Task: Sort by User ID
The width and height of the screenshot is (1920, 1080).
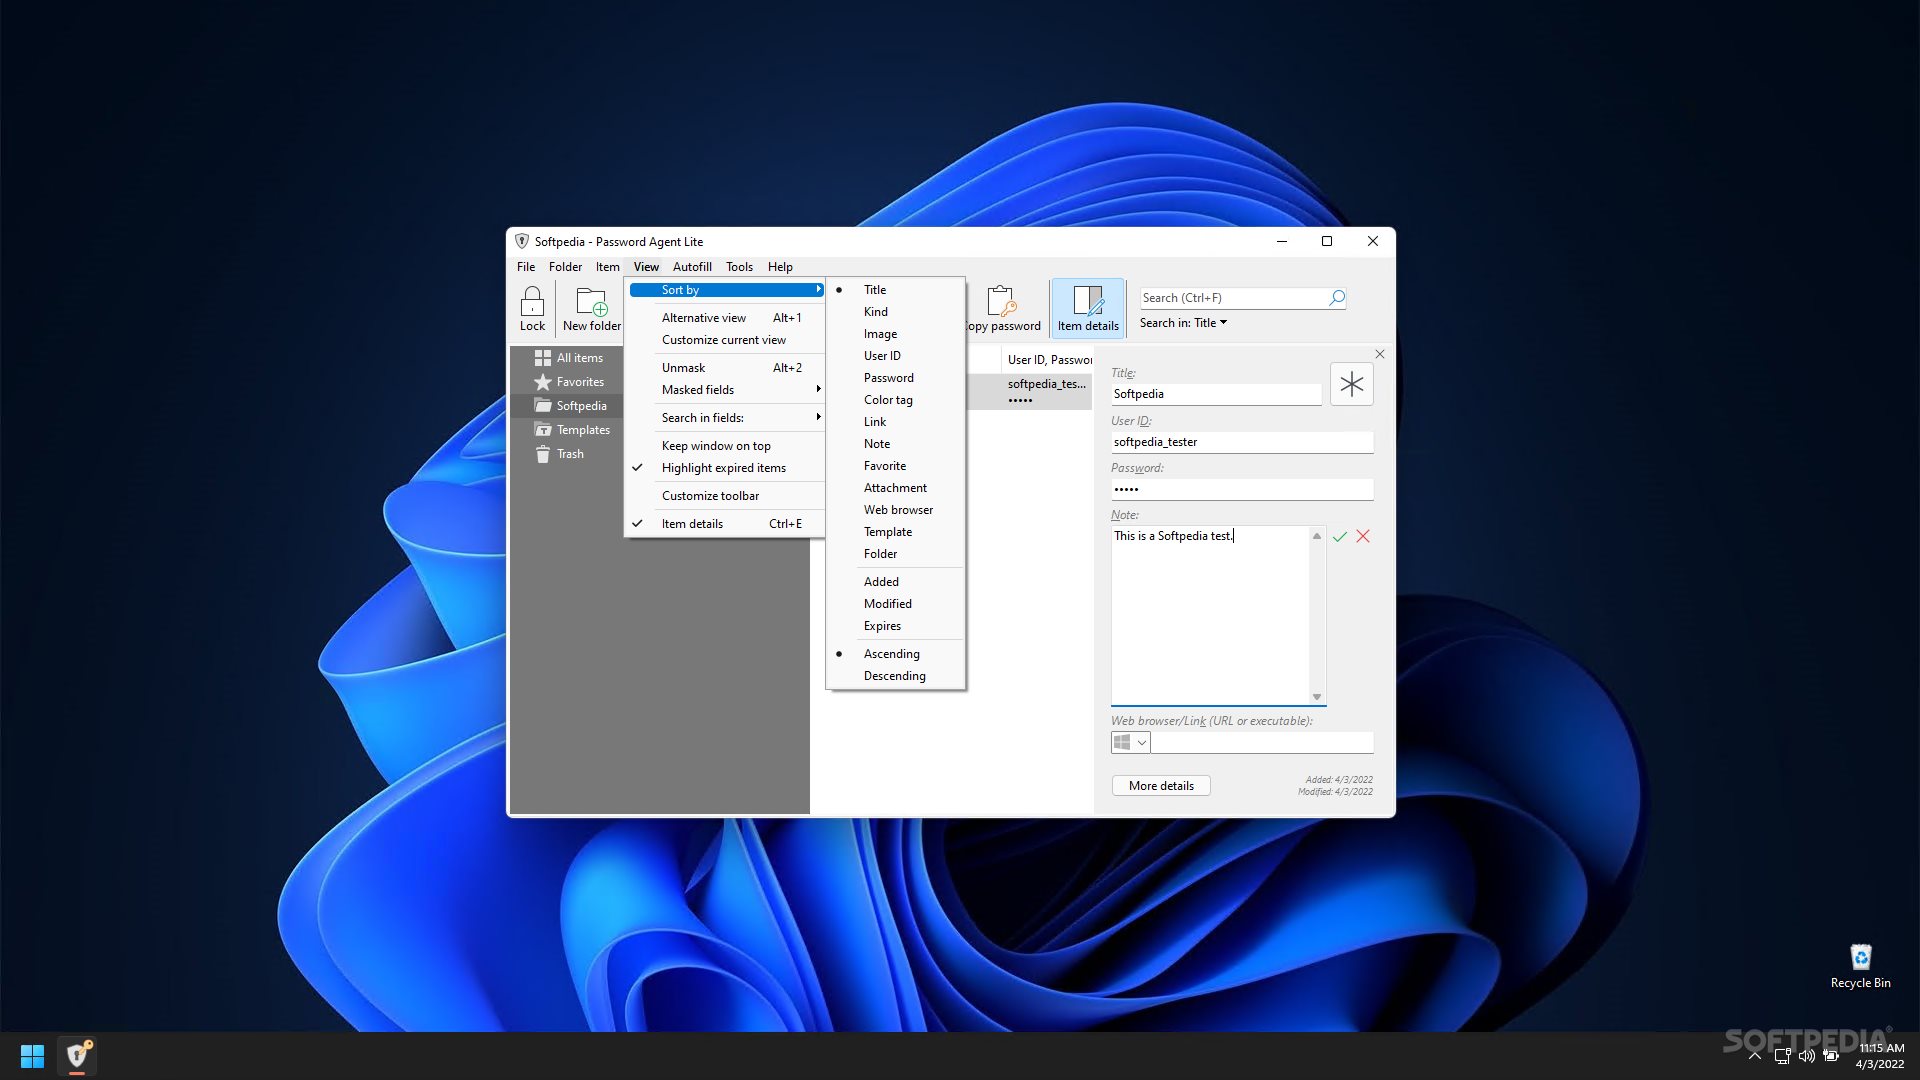Action: [896, 356]
